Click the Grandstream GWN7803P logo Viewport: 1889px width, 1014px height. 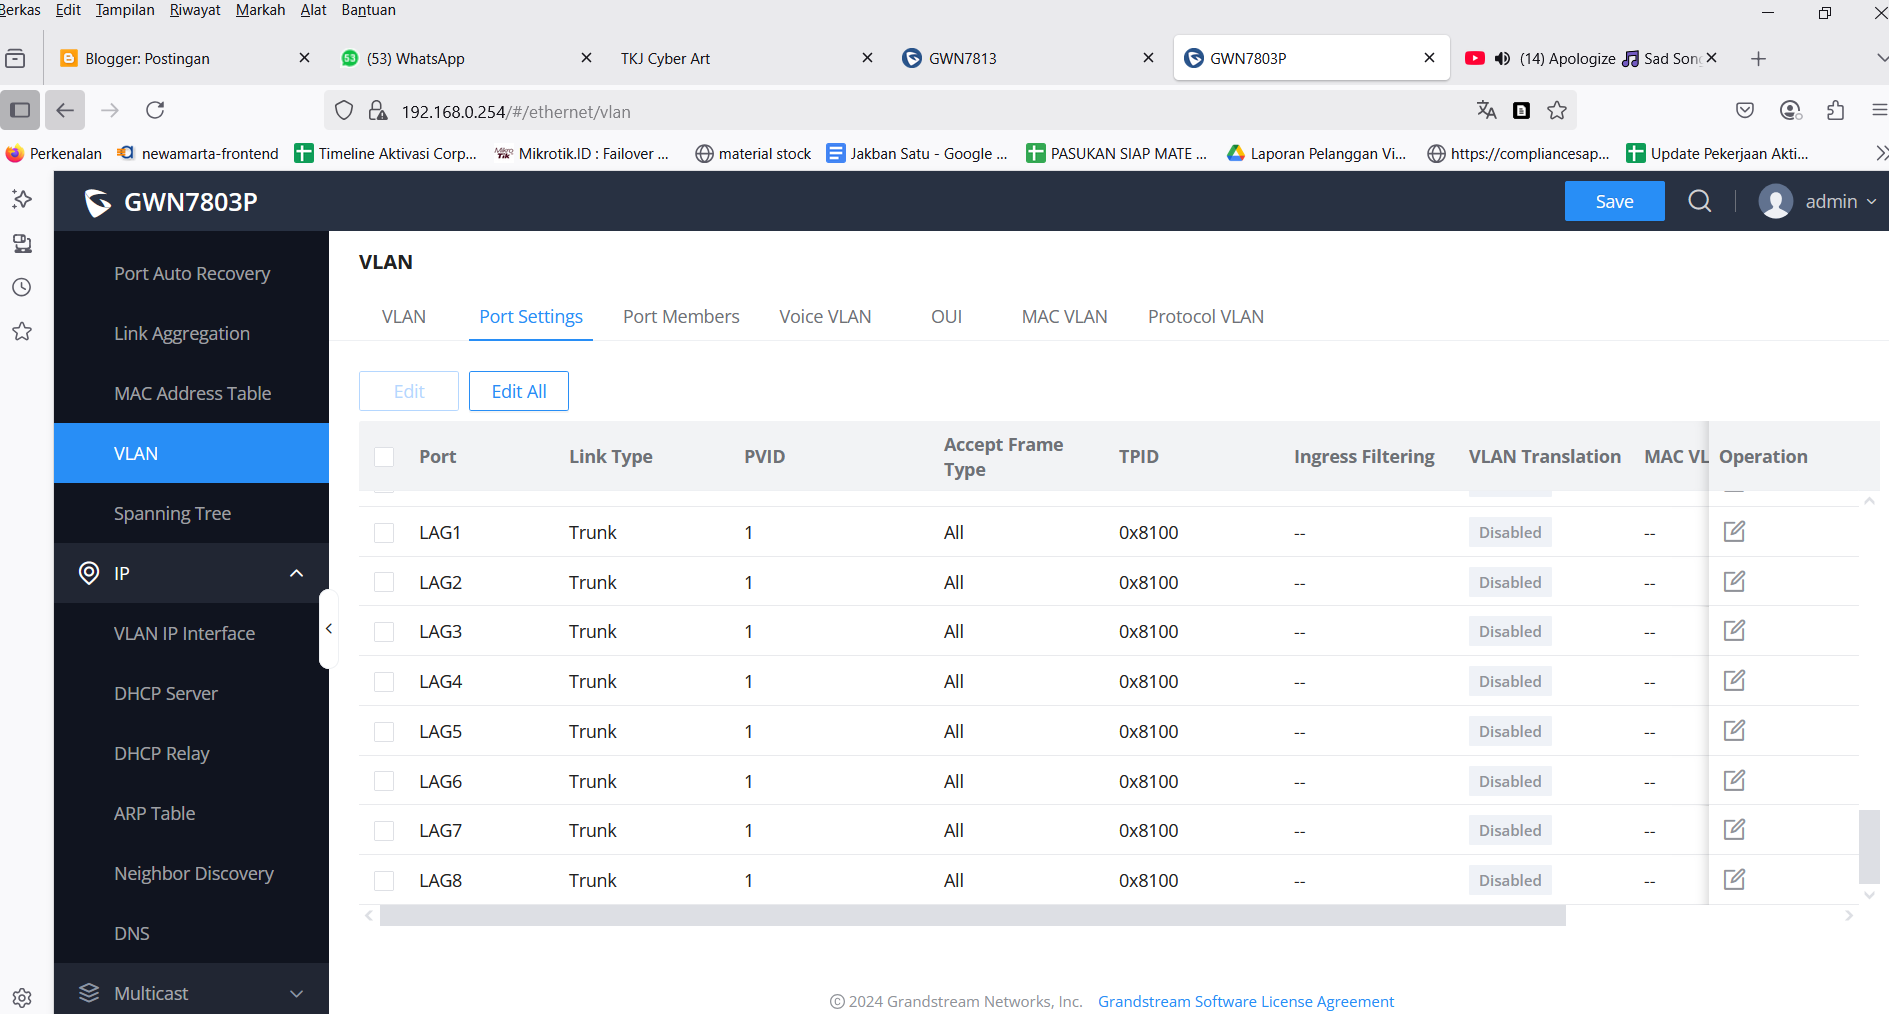point(97,202)
